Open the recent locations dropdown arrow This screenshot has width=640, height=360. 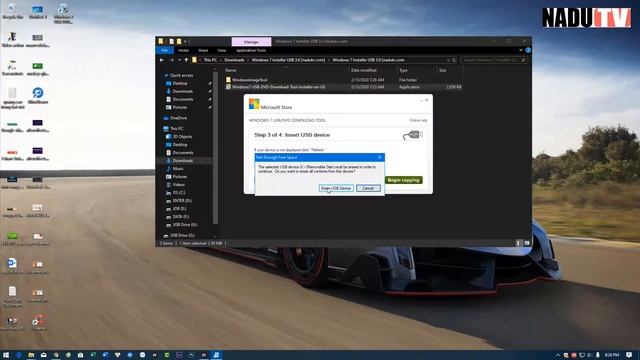[x=179, y=60]
